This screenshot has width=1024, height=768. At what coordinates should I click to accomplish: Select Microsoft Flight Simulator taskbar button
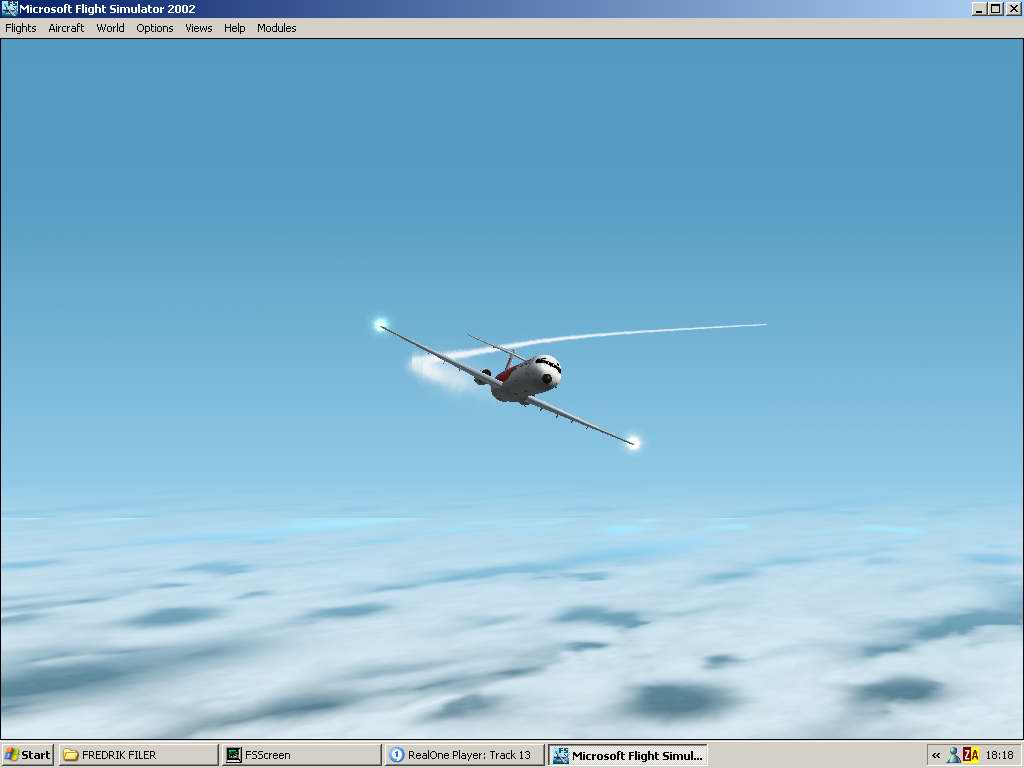click(628, 755)
